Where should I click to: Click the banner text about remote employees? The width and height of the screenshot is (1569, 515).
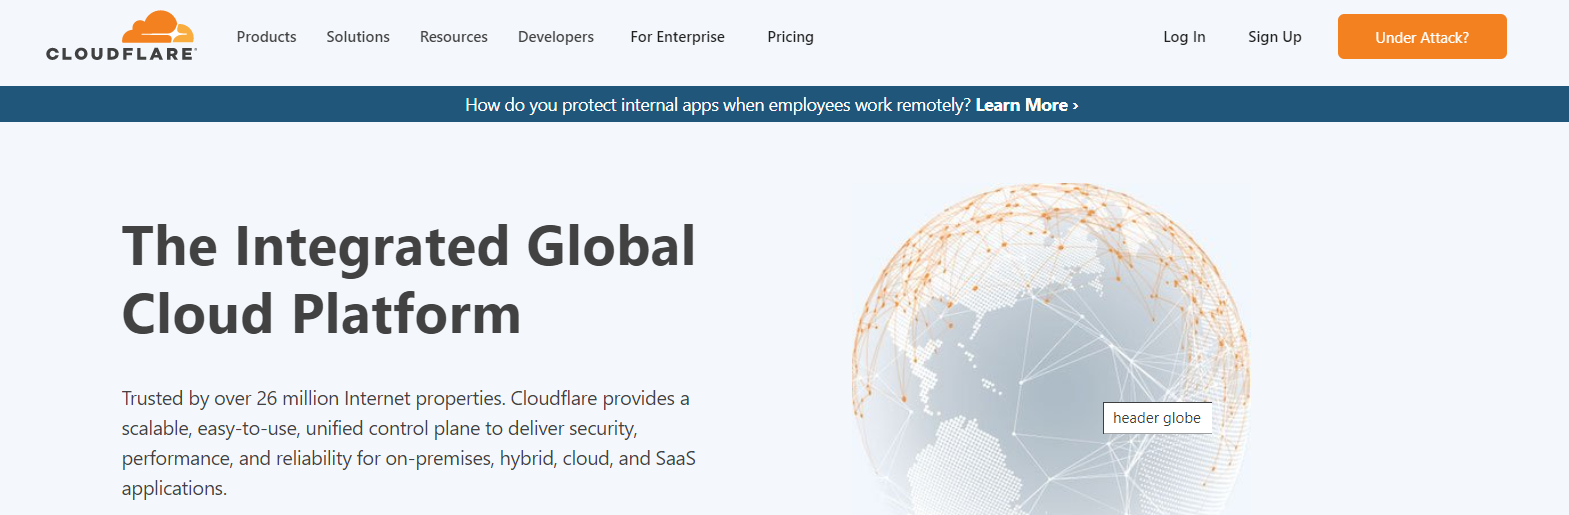click(x=718, y=105)
